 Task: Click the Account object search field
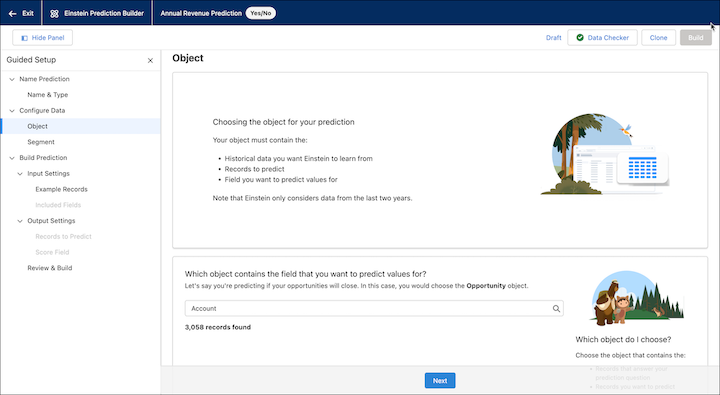[374, 309]
